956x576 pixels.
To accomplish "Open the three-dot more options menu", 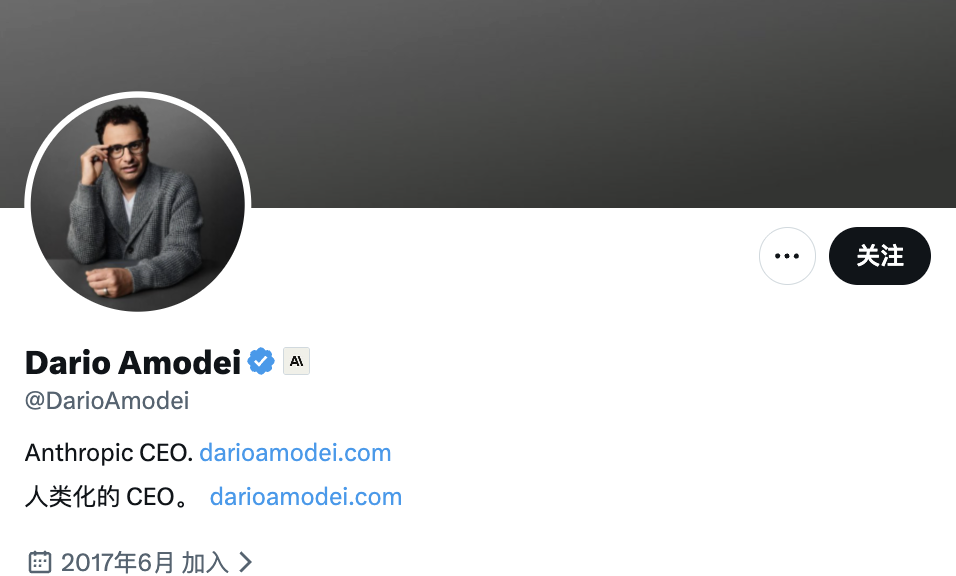I will pyautogui.click(x=787, y=256).
